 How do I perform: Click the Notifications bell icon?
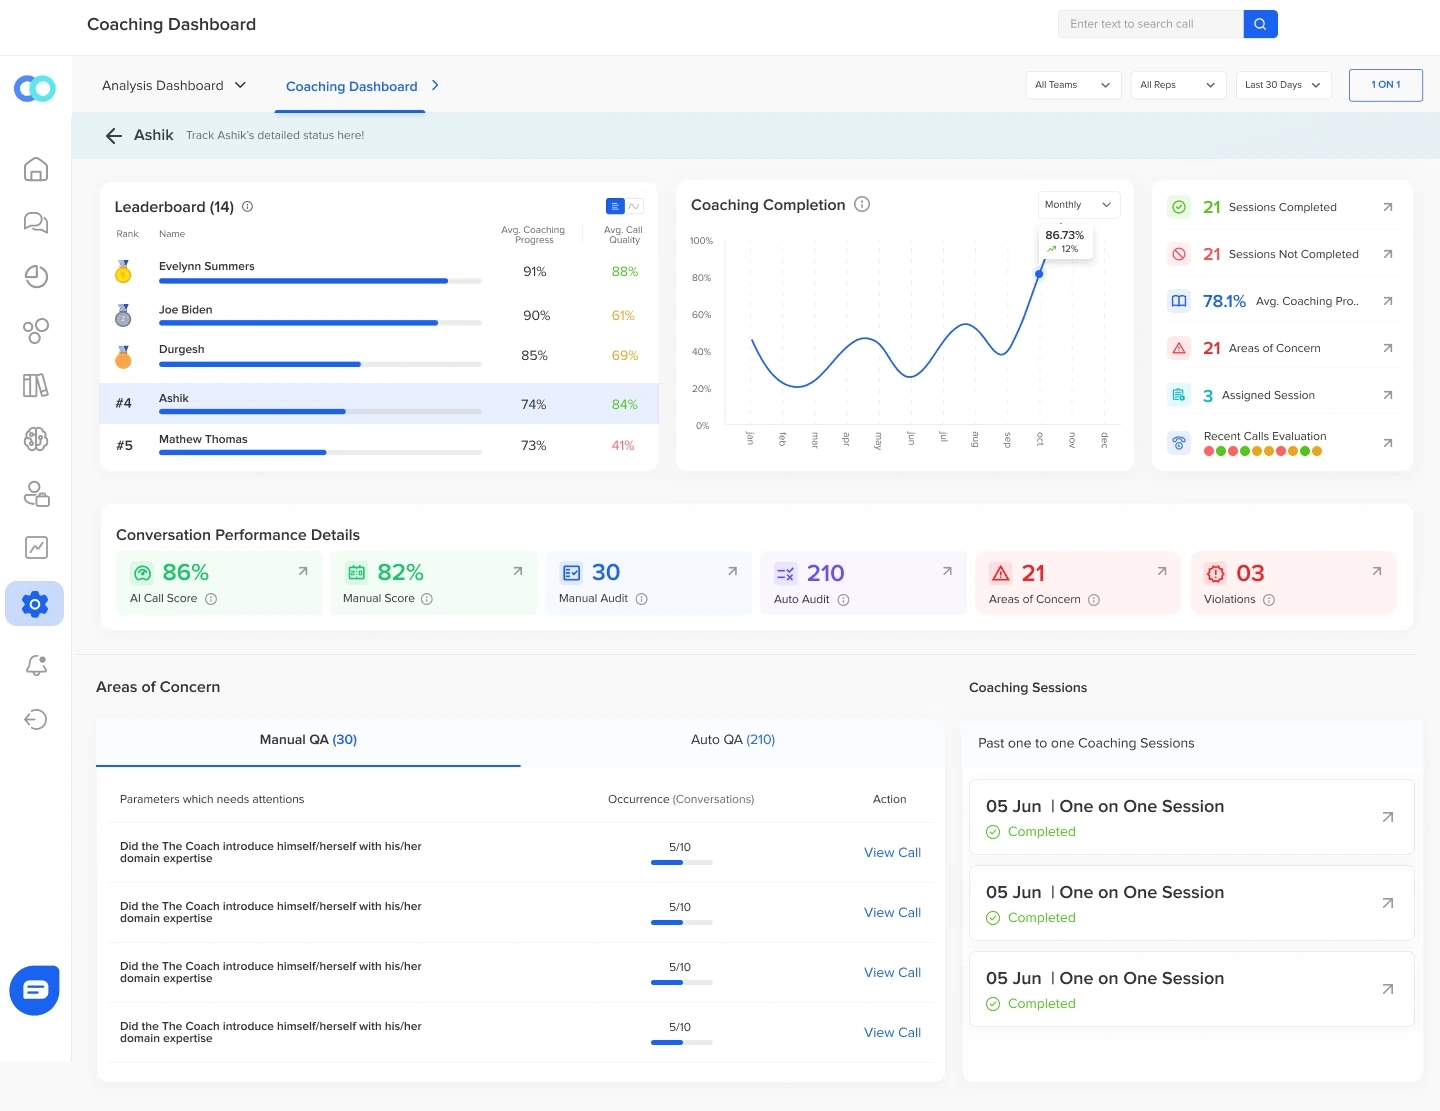coord(35,665)
